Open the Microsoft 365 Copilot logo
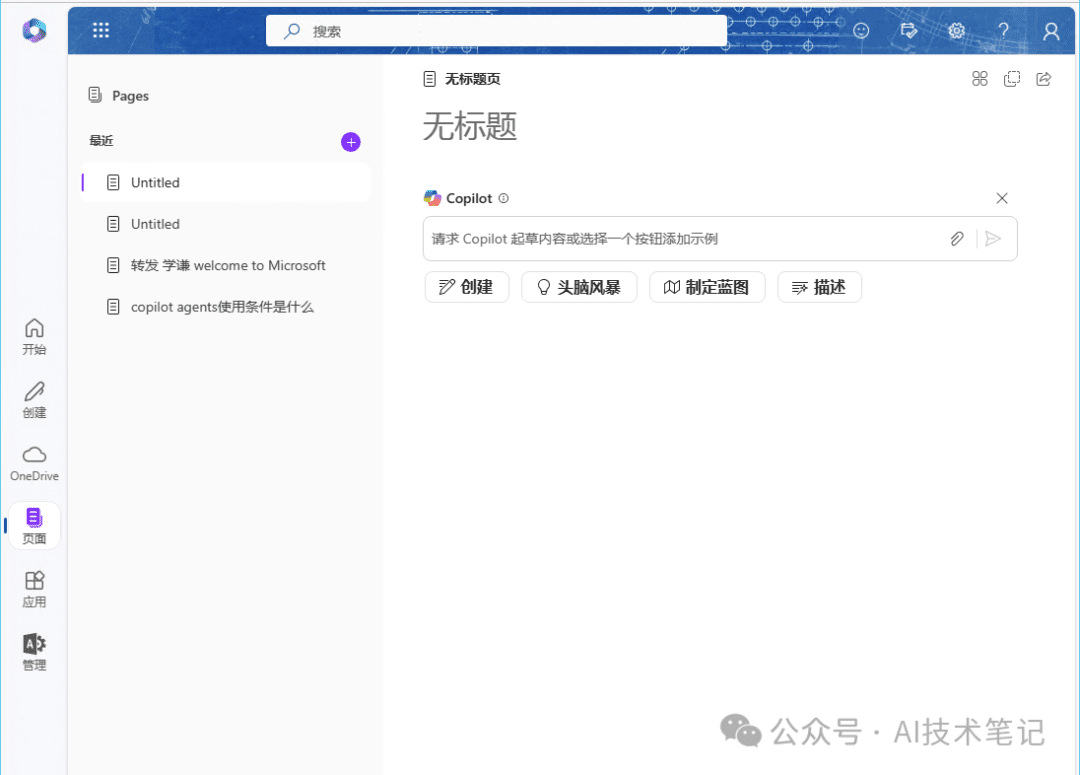Viewport: 1080px width, 775px height. [x=34, y=30]
